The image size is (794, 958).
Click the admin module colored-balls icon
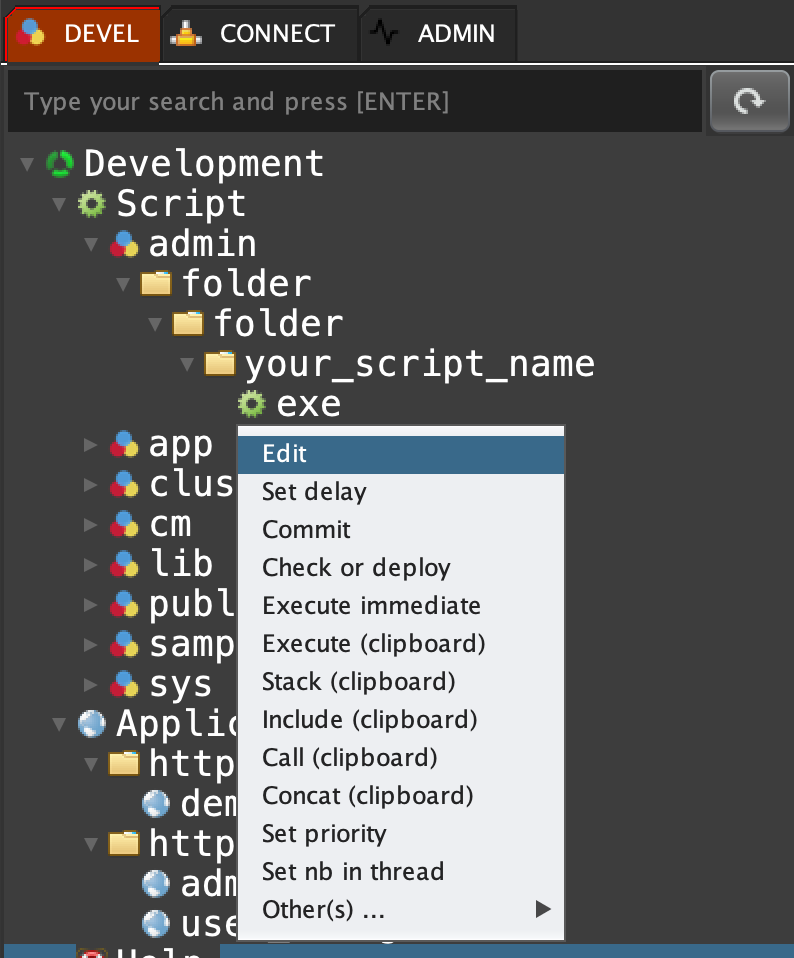[124, 244]
